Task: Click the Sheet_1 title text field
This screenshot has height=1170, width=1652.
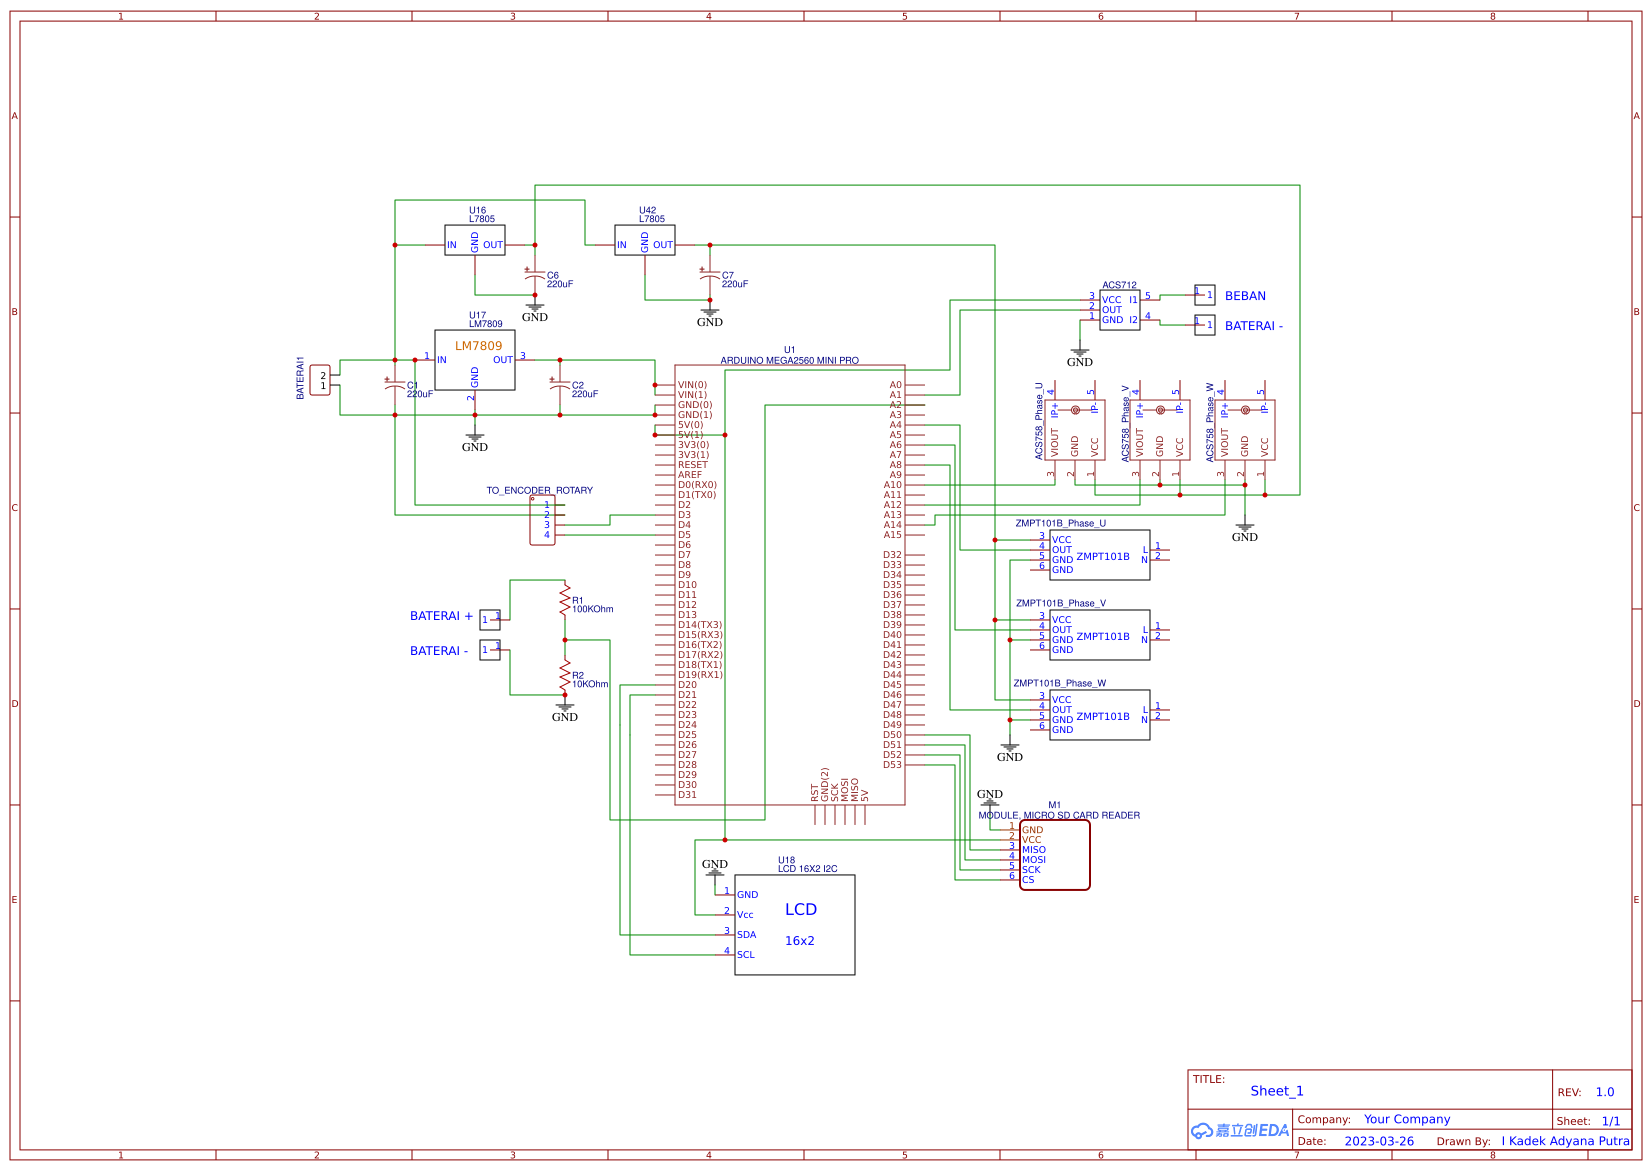Action: [1276, 1091]
